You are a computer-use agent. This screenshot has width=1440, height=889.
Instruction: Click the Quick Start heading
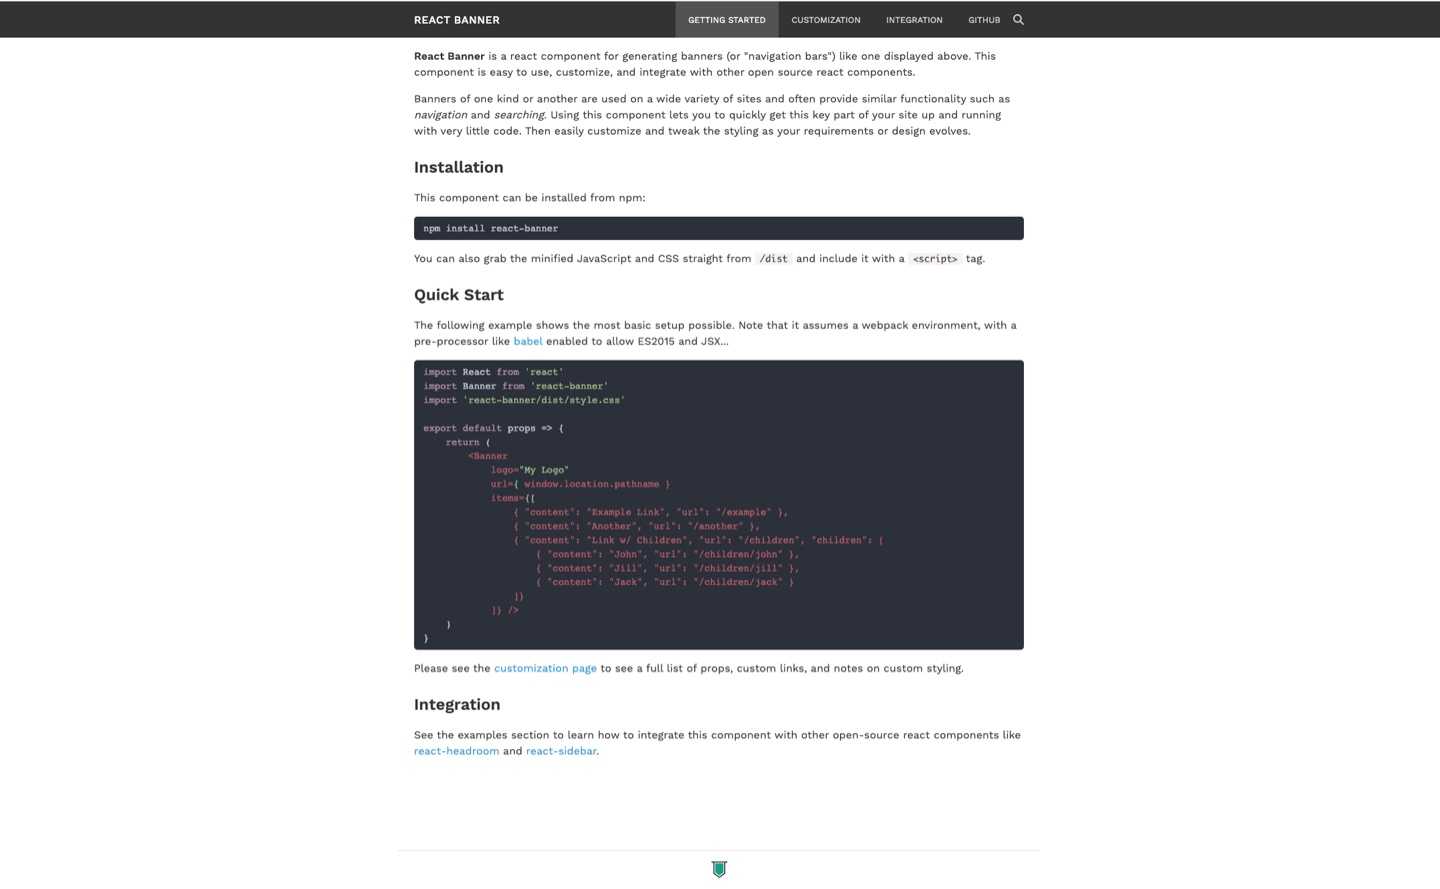(459, 295)
